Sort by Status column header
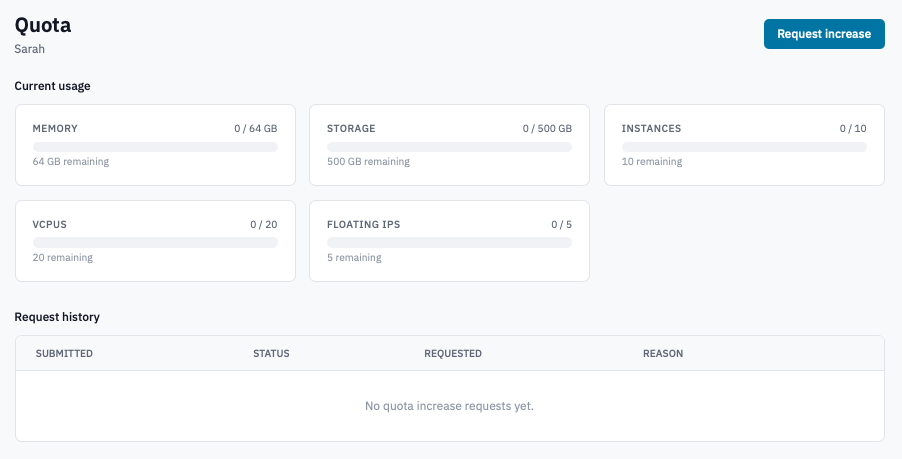The image size is (902, 459). tap(271, 353)
